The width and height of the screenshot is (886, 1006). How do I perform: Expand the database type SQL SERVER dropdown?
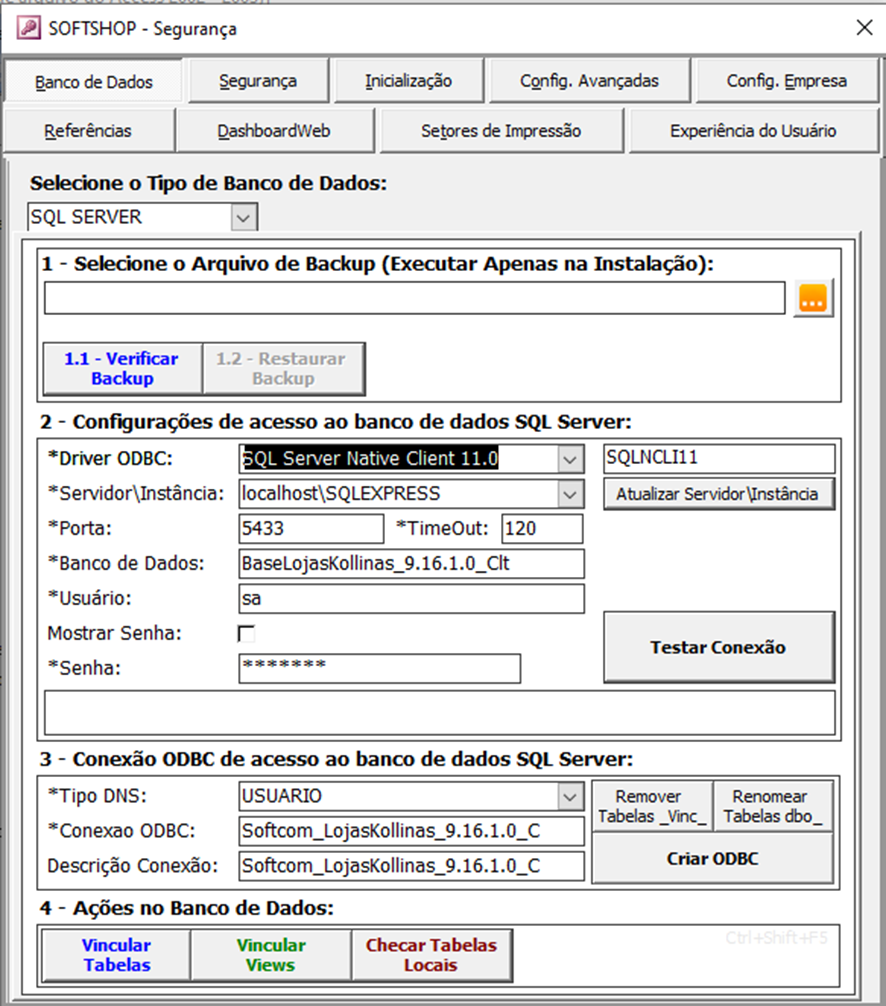point(243,217)
